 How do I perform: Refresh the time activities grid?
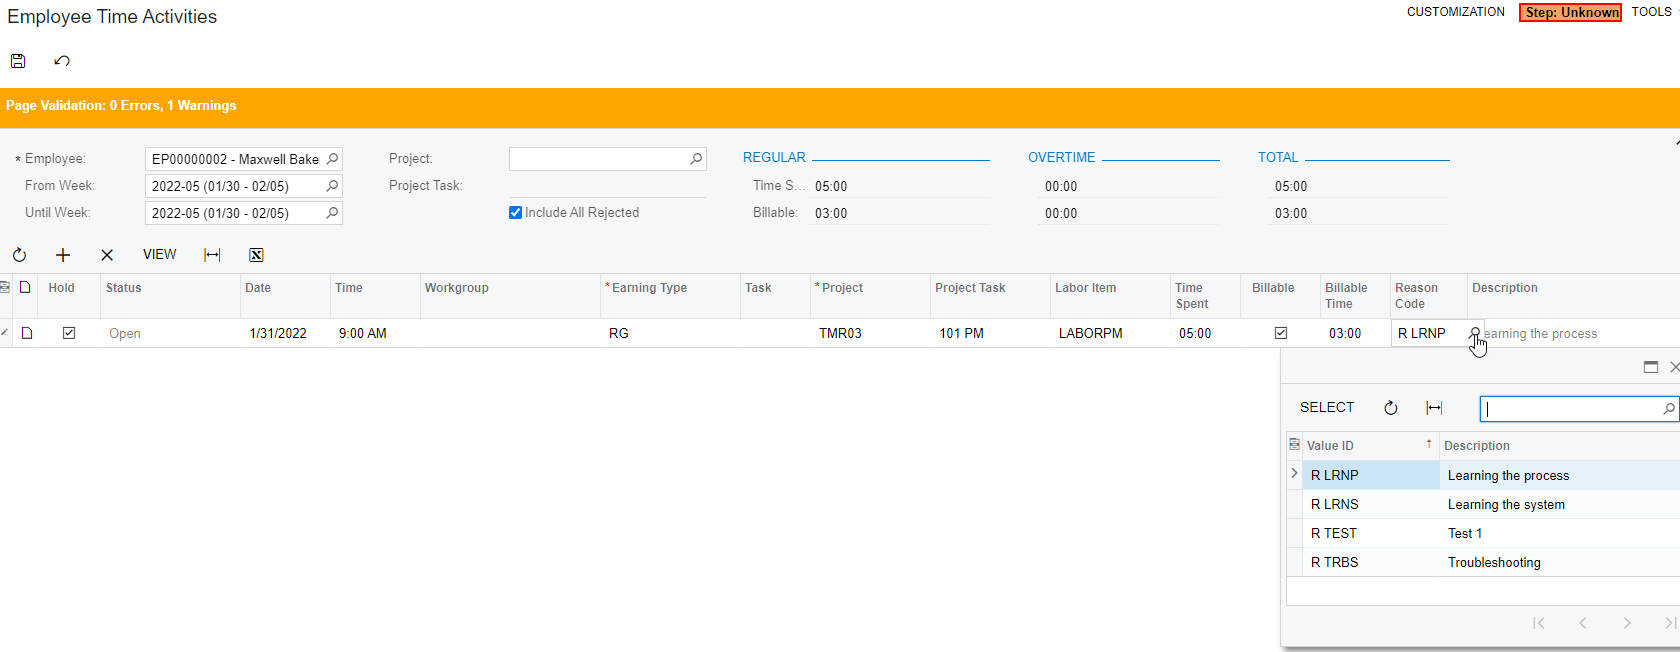(x=19, y=255)
